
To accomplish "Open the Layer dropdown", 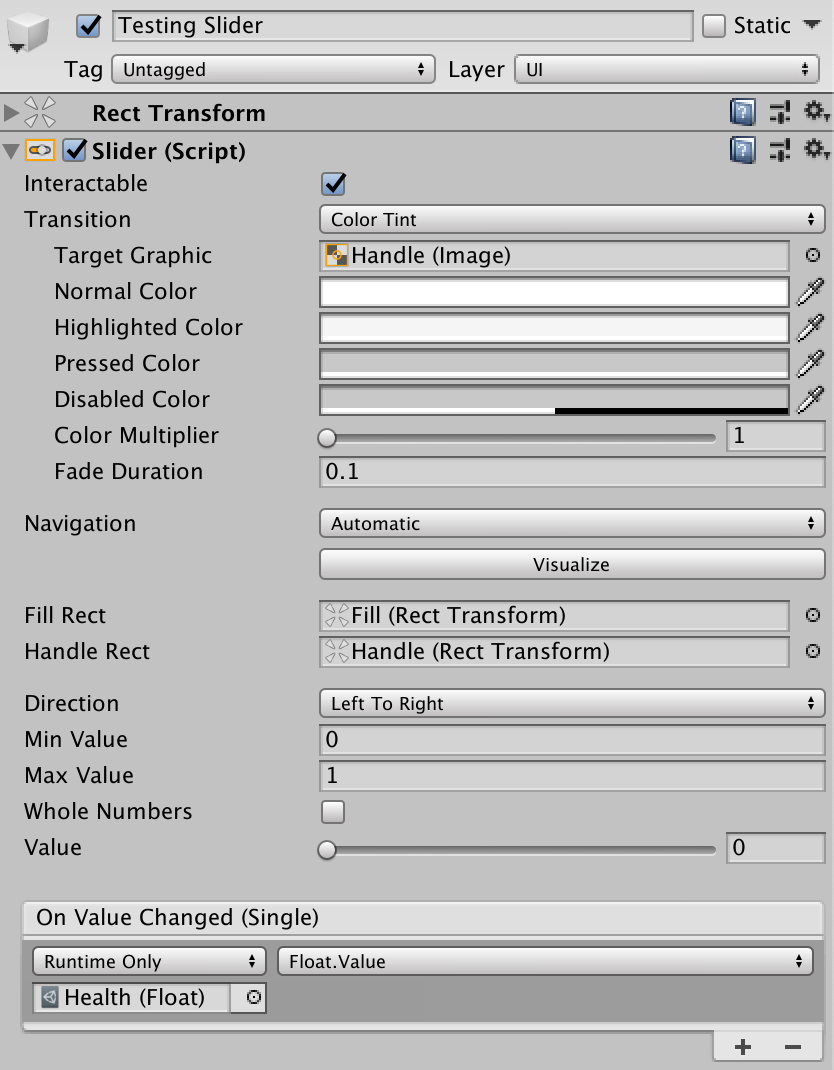I will (667, 70).
